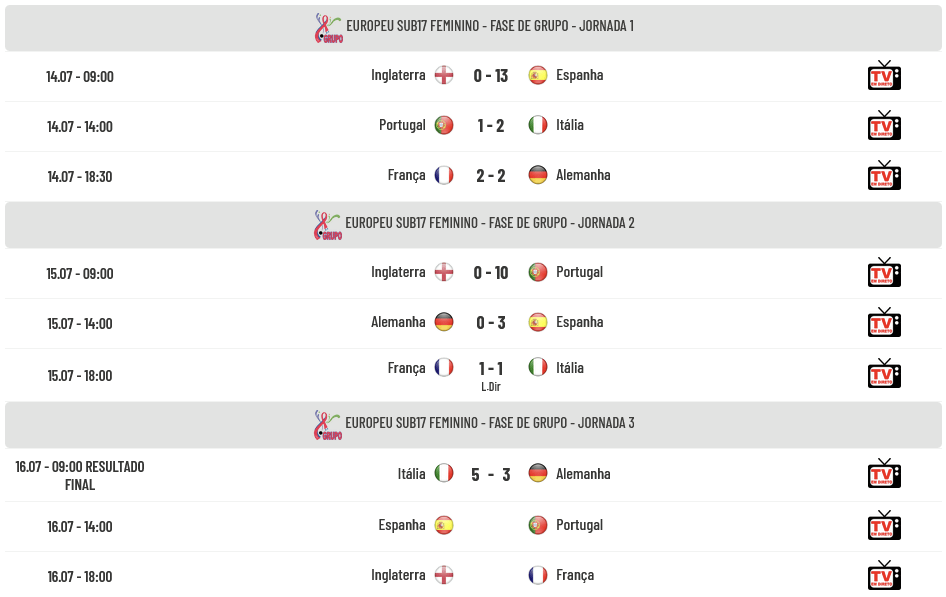Click França team name on 16.07 18:00
The image size is (946, 597).
click(575, 575)
